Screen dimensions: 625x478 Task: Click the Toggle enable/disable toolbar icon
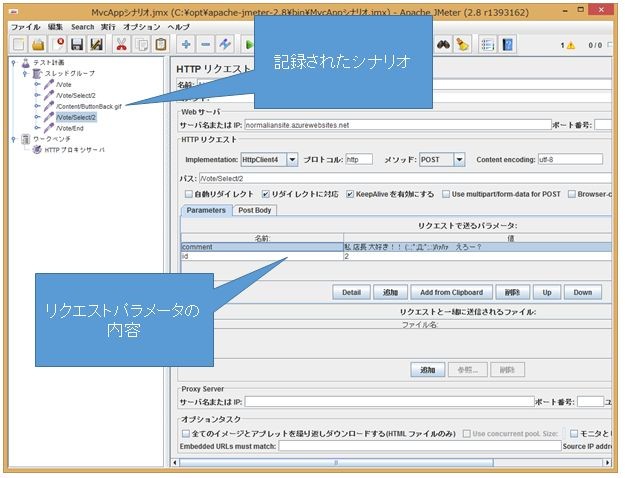[225, 44]
